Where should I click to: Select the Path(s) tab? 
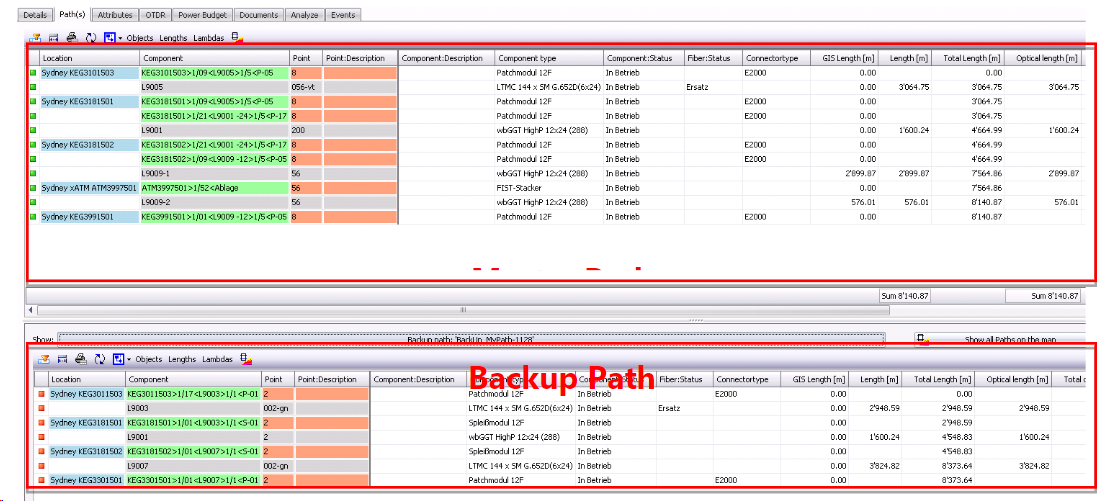click(73, 14)
